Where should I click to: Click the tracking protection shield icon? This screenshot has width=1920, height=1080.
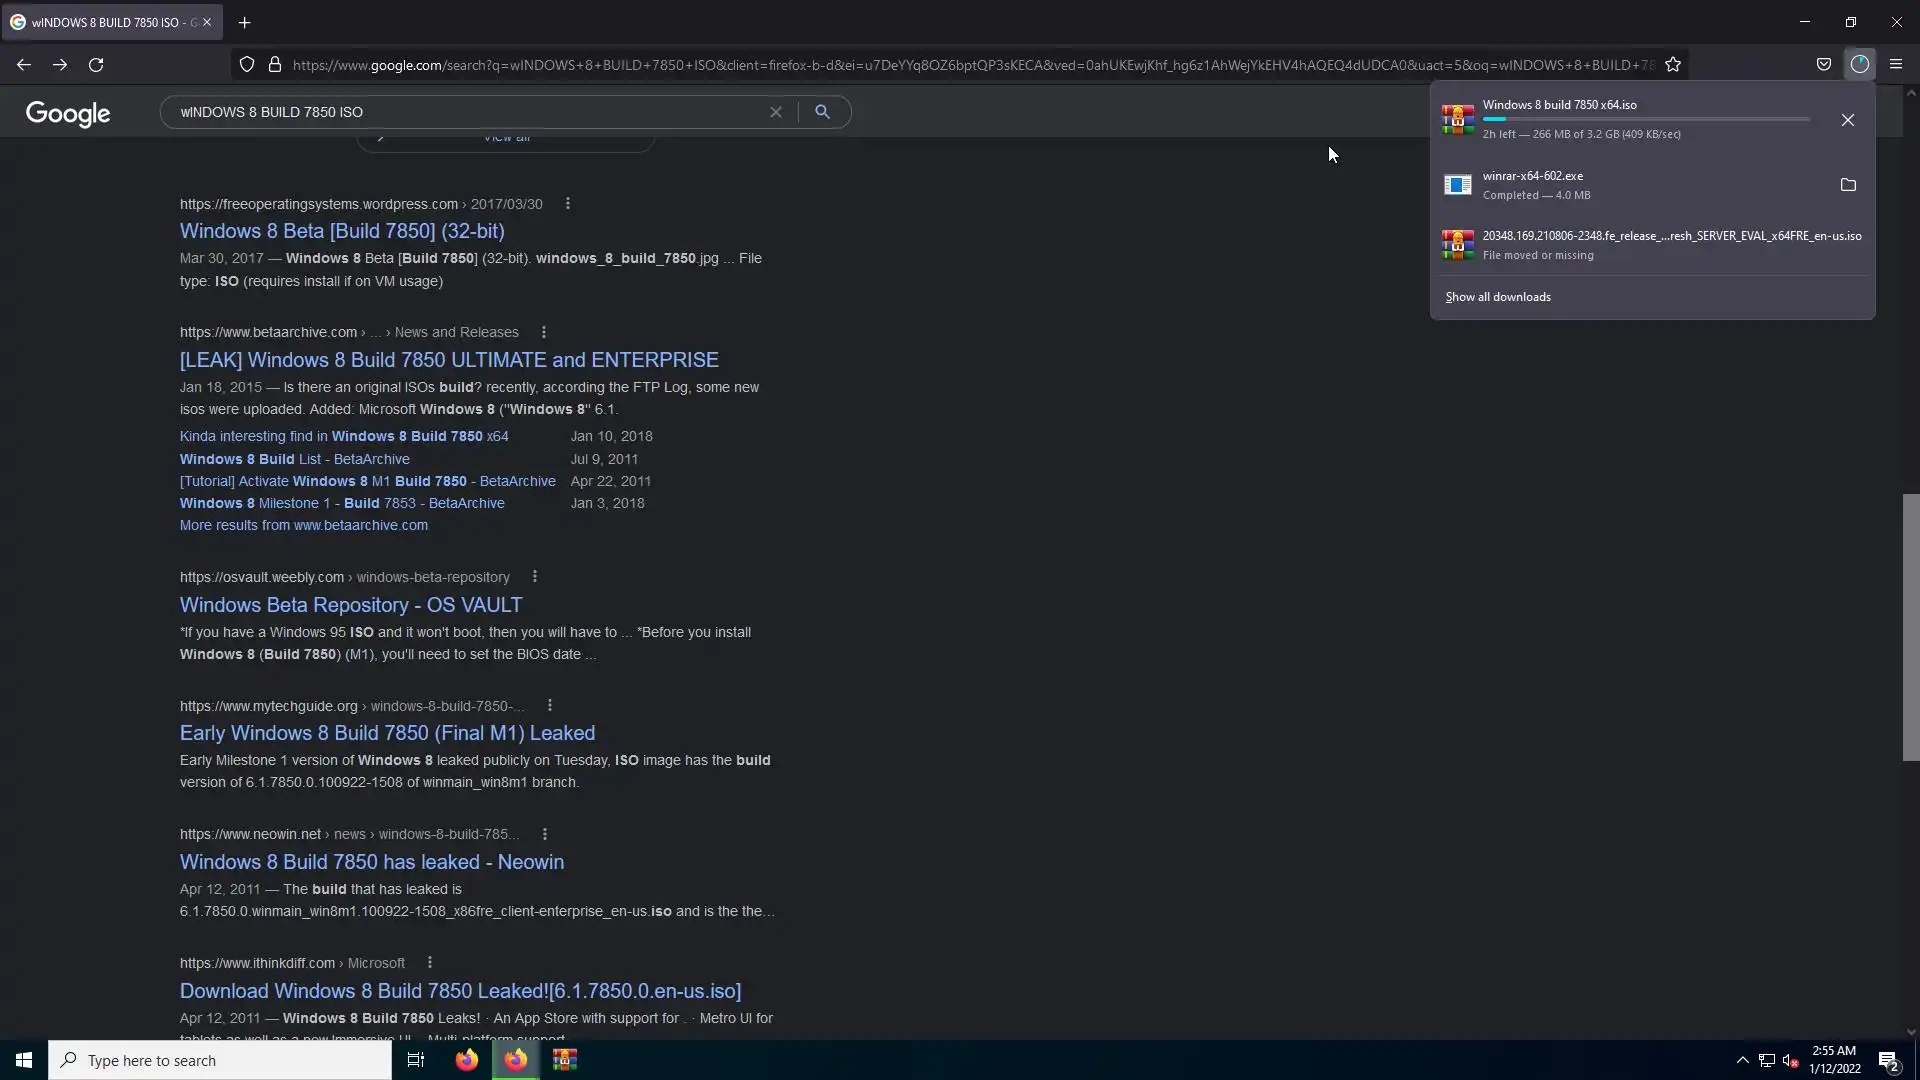pyautogui.click(x=247, y=65)
